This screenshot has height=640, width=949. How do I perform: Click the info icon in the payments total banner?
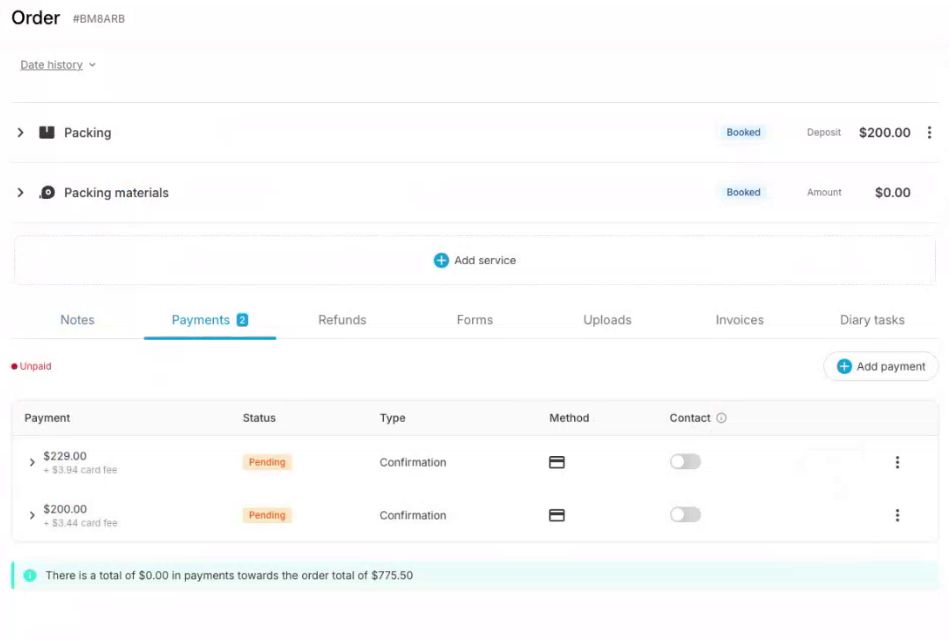point(30,575)
